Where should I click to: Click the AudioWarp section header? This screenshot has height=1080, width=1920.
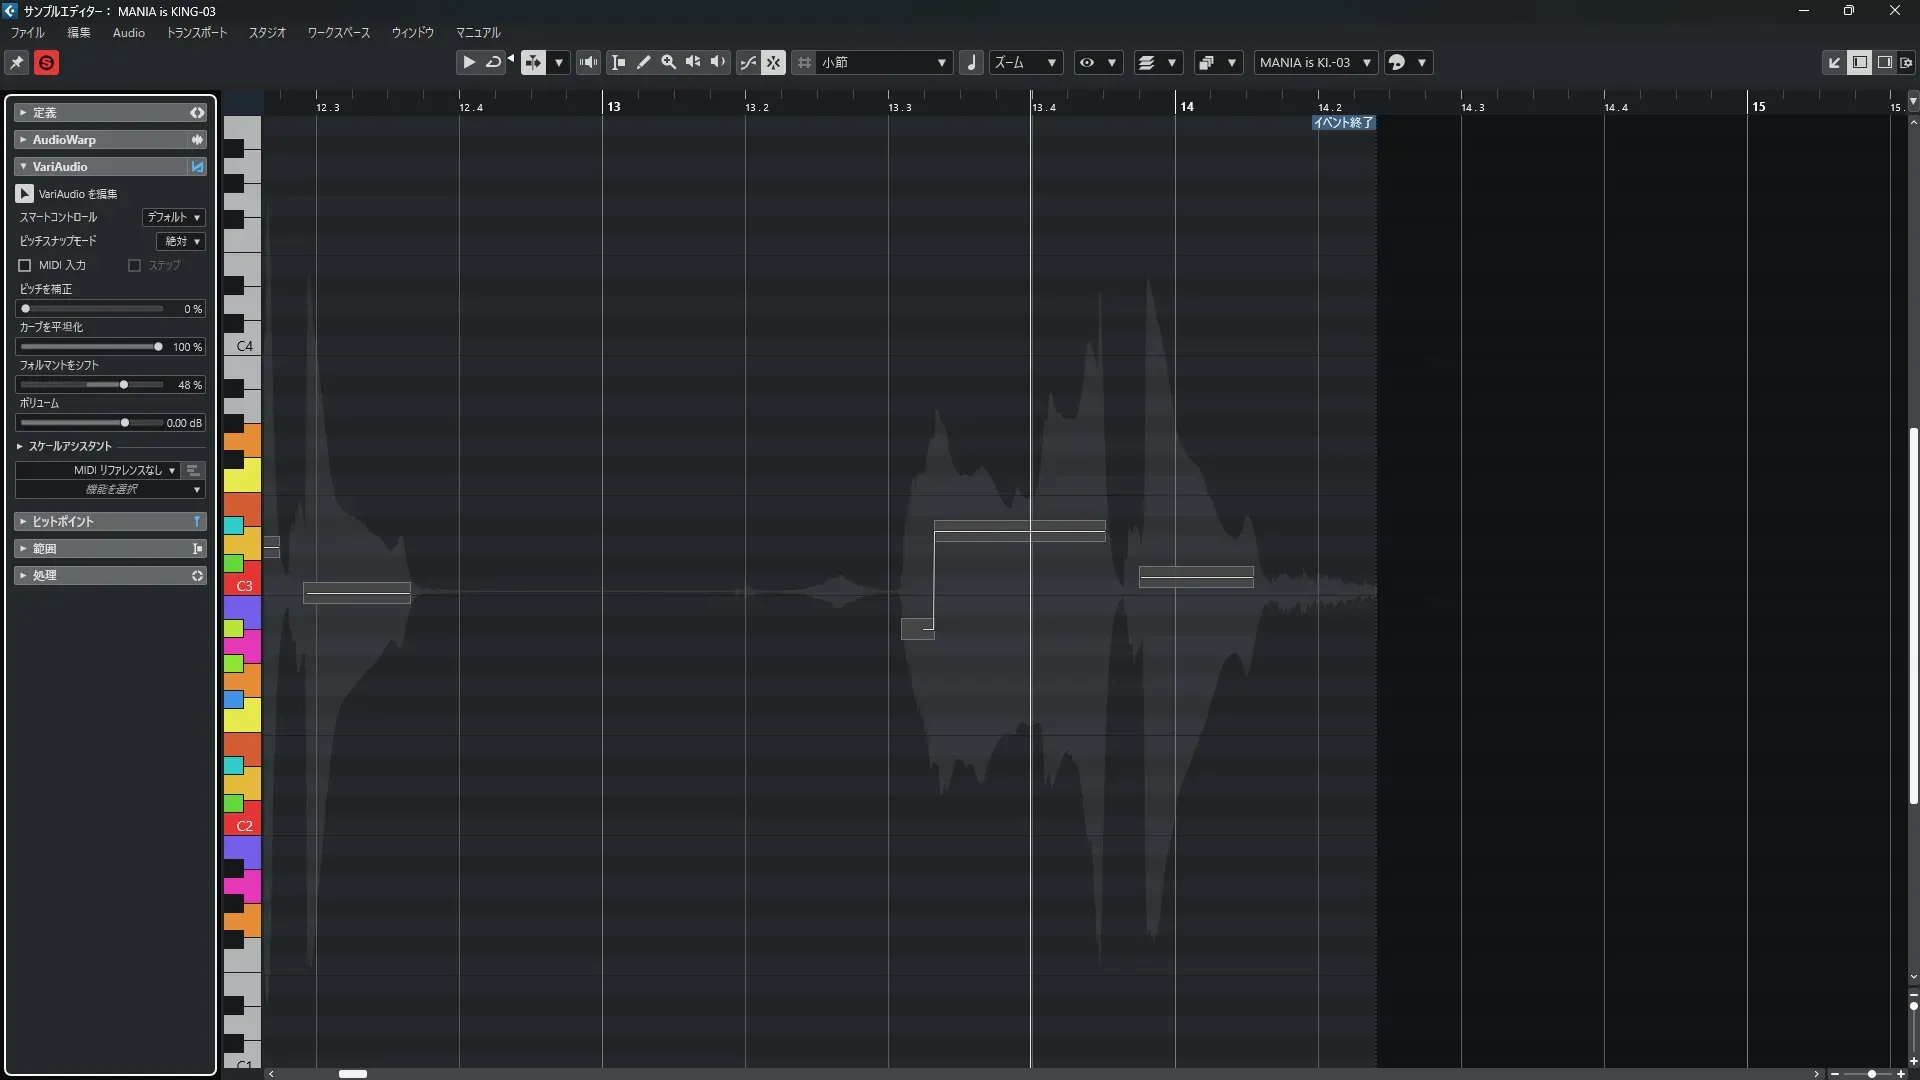coord(64,139)
